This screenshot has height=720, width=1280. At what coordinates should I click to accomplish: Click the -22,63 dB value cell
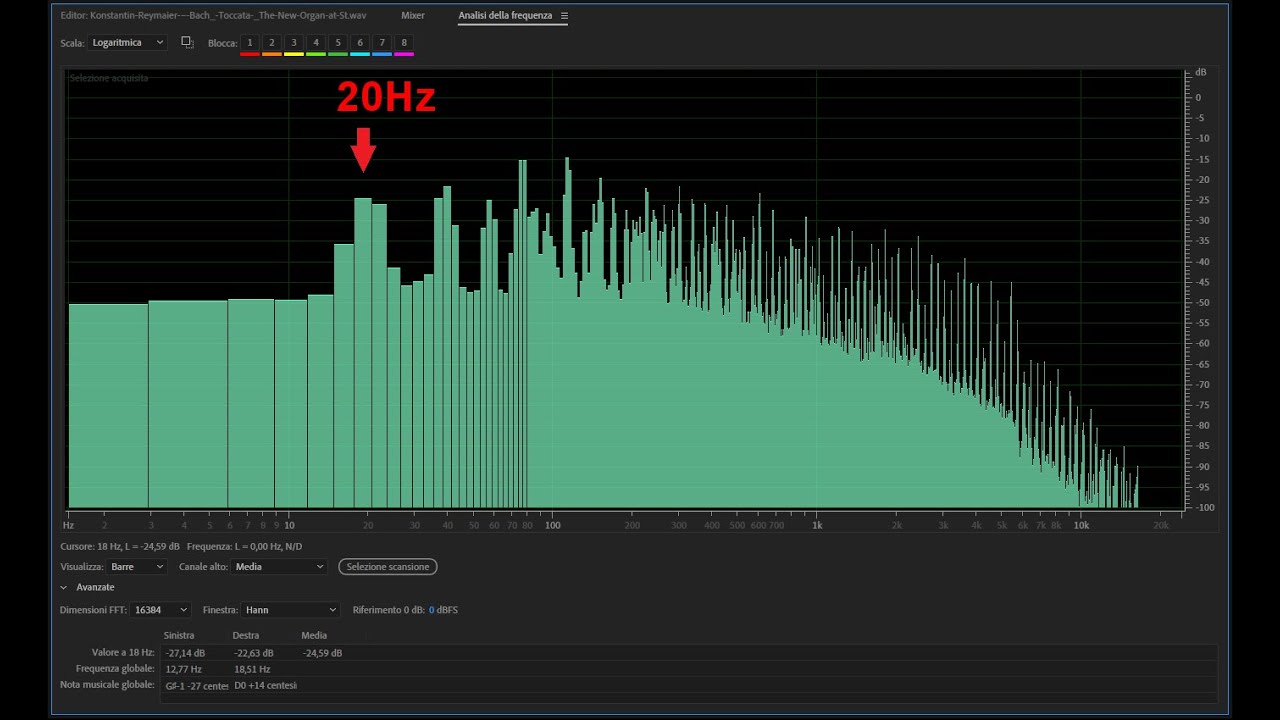(253, 653)
